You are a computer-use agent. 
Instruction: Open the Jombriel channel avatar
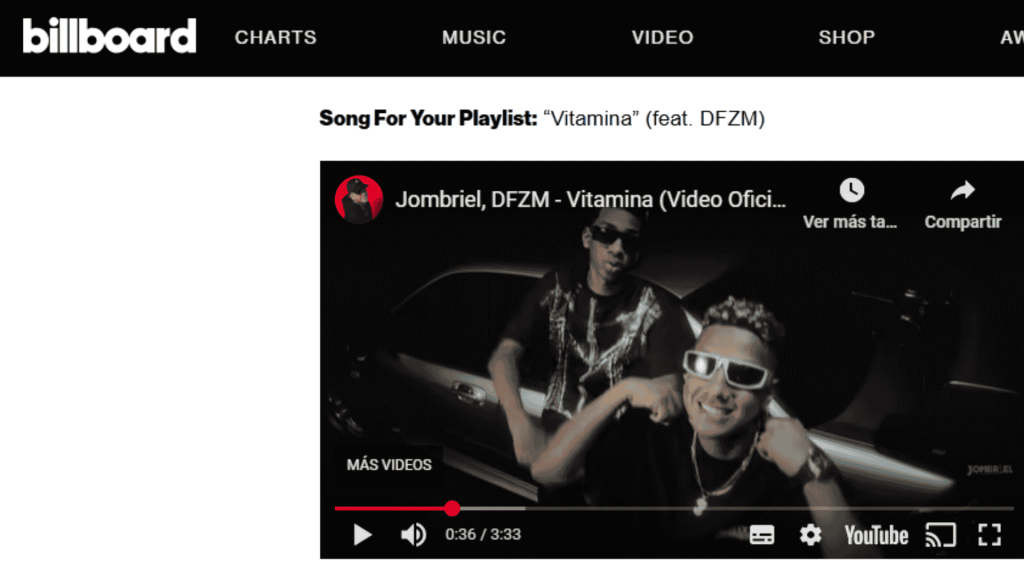click(x=359, y=199)
